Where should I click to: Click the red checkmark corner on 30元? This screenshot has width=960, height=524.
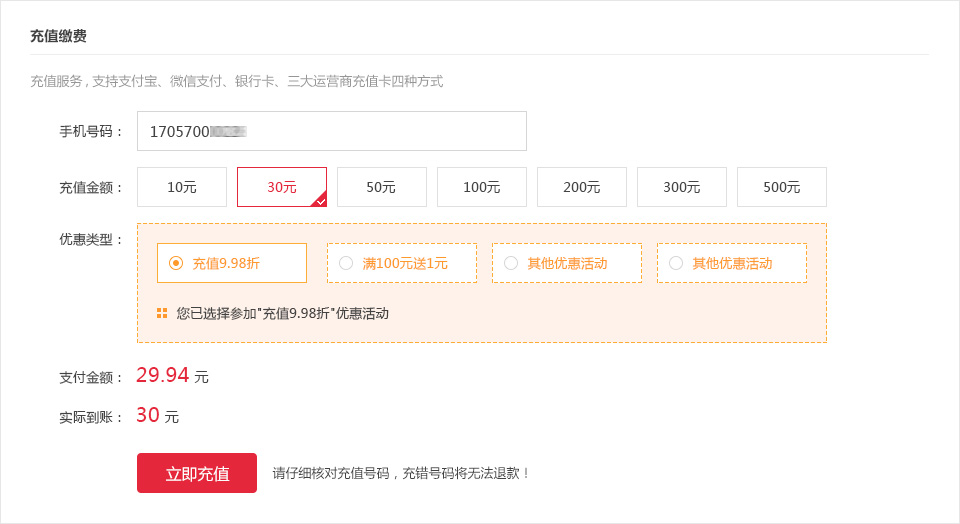tap(320, 200)
